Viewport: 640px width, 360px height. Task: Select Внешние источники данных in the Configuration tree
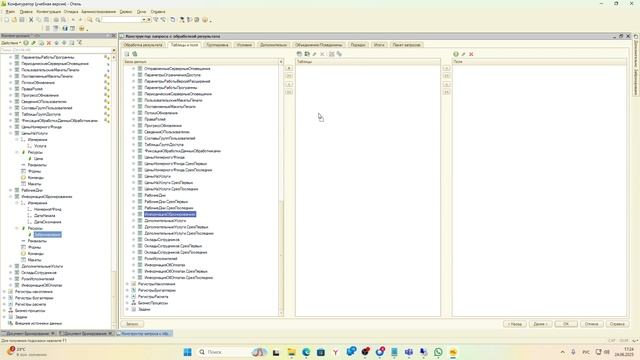(38, 323)
